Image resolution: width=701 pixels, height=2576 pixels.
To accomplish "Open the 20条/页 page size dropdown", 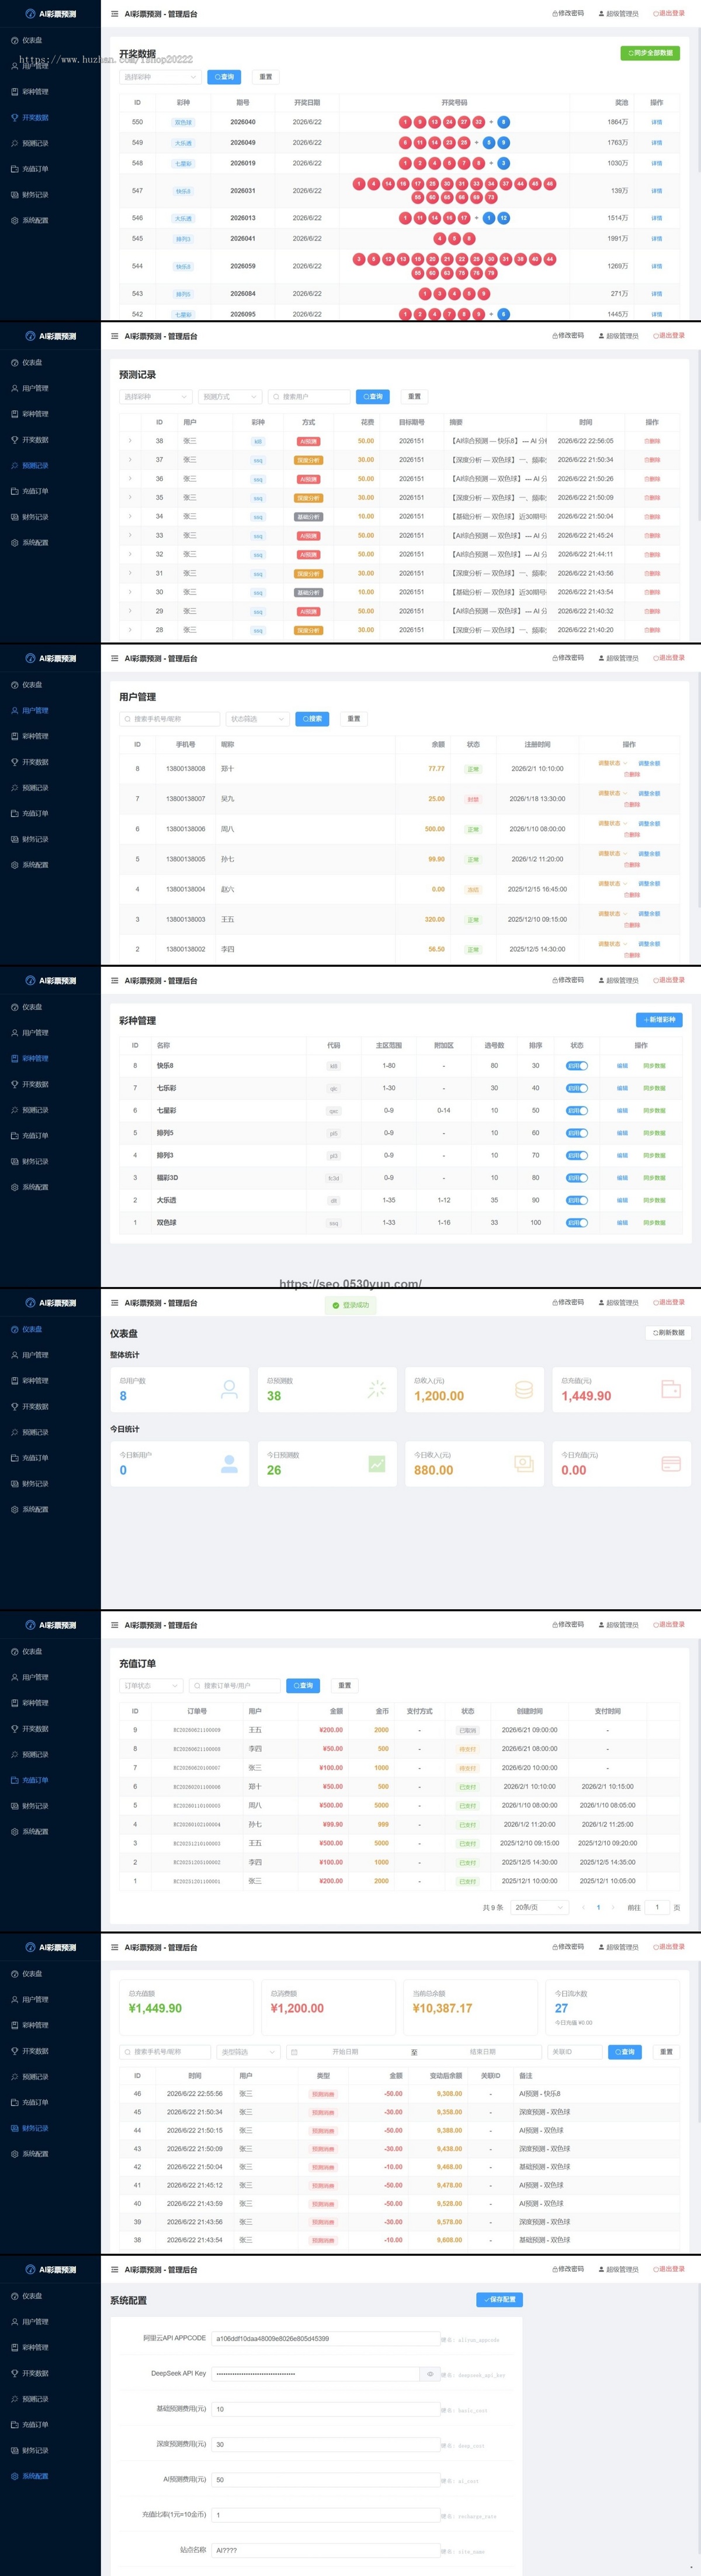I will (x=539, y=1908).
